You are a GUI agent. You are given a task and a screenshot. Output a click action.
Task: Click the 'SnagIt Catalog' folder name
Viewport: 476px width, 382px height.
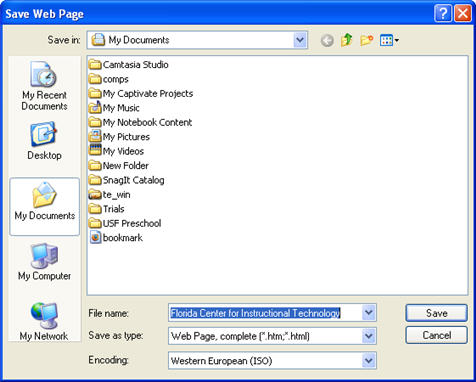click(133, 180)
